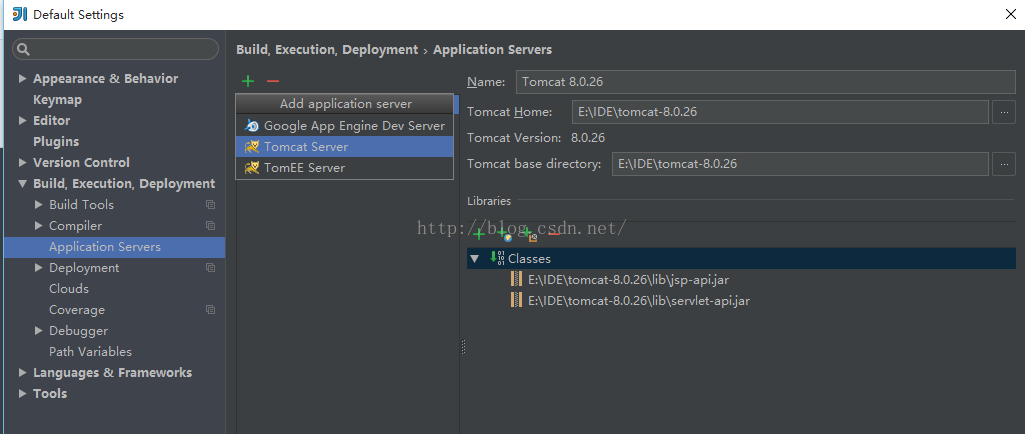Open the Keymap settings page
1025x434 pixels.
click(58, 99)
